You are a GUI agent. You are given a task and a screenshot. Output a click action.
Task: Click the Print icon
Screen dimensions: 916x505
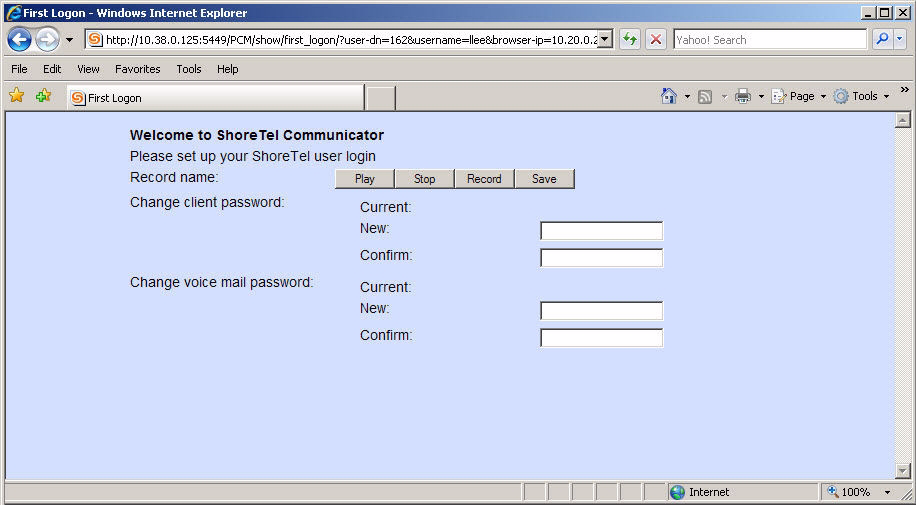(x=743, y=96)
